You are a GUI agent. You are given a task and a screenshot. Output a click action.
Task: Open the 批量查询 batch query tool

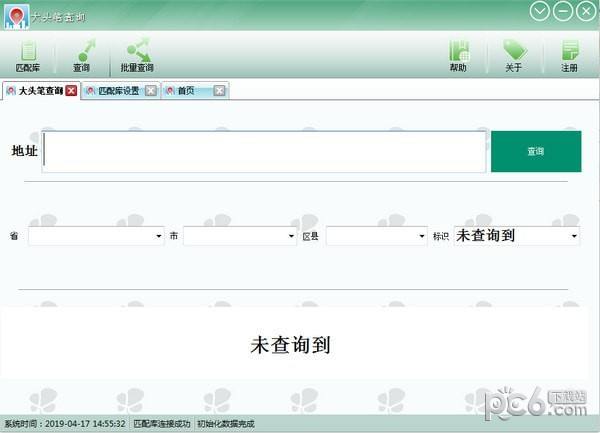point(136,54)
